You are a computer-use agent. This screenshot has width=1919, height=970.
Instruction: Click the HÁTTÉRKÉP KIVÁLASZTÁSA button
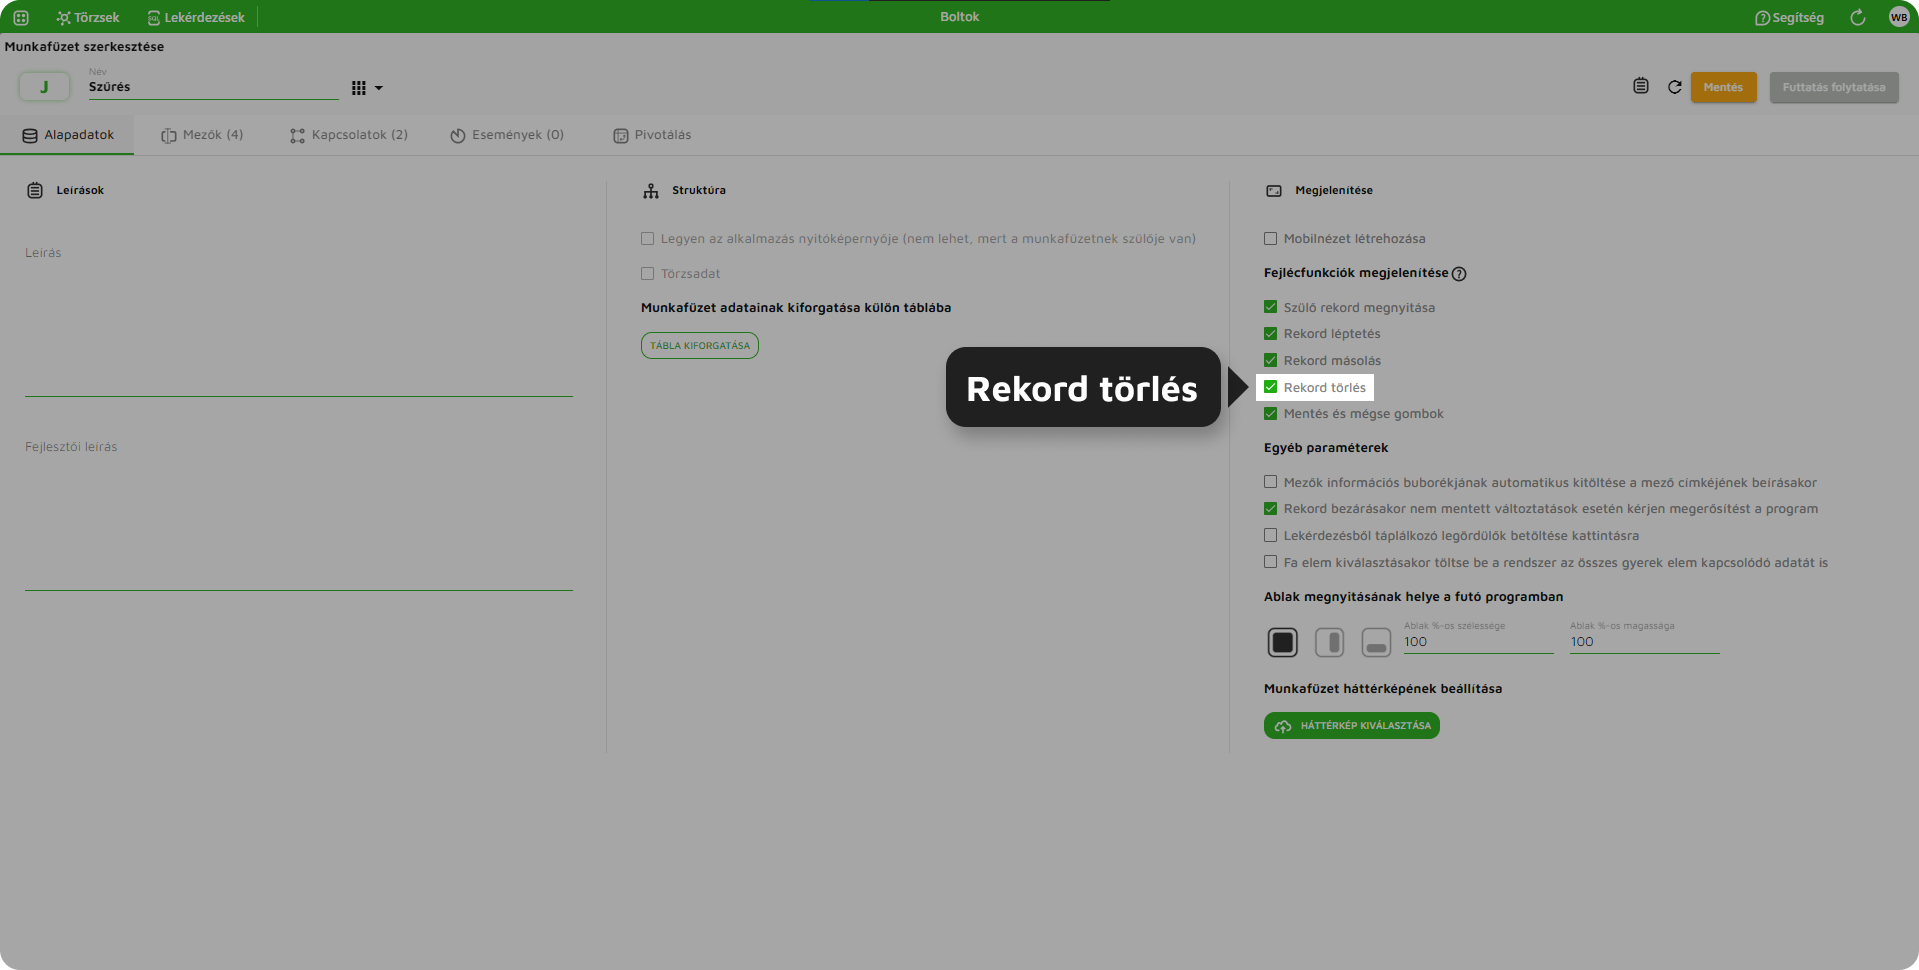coord(1351,726)
